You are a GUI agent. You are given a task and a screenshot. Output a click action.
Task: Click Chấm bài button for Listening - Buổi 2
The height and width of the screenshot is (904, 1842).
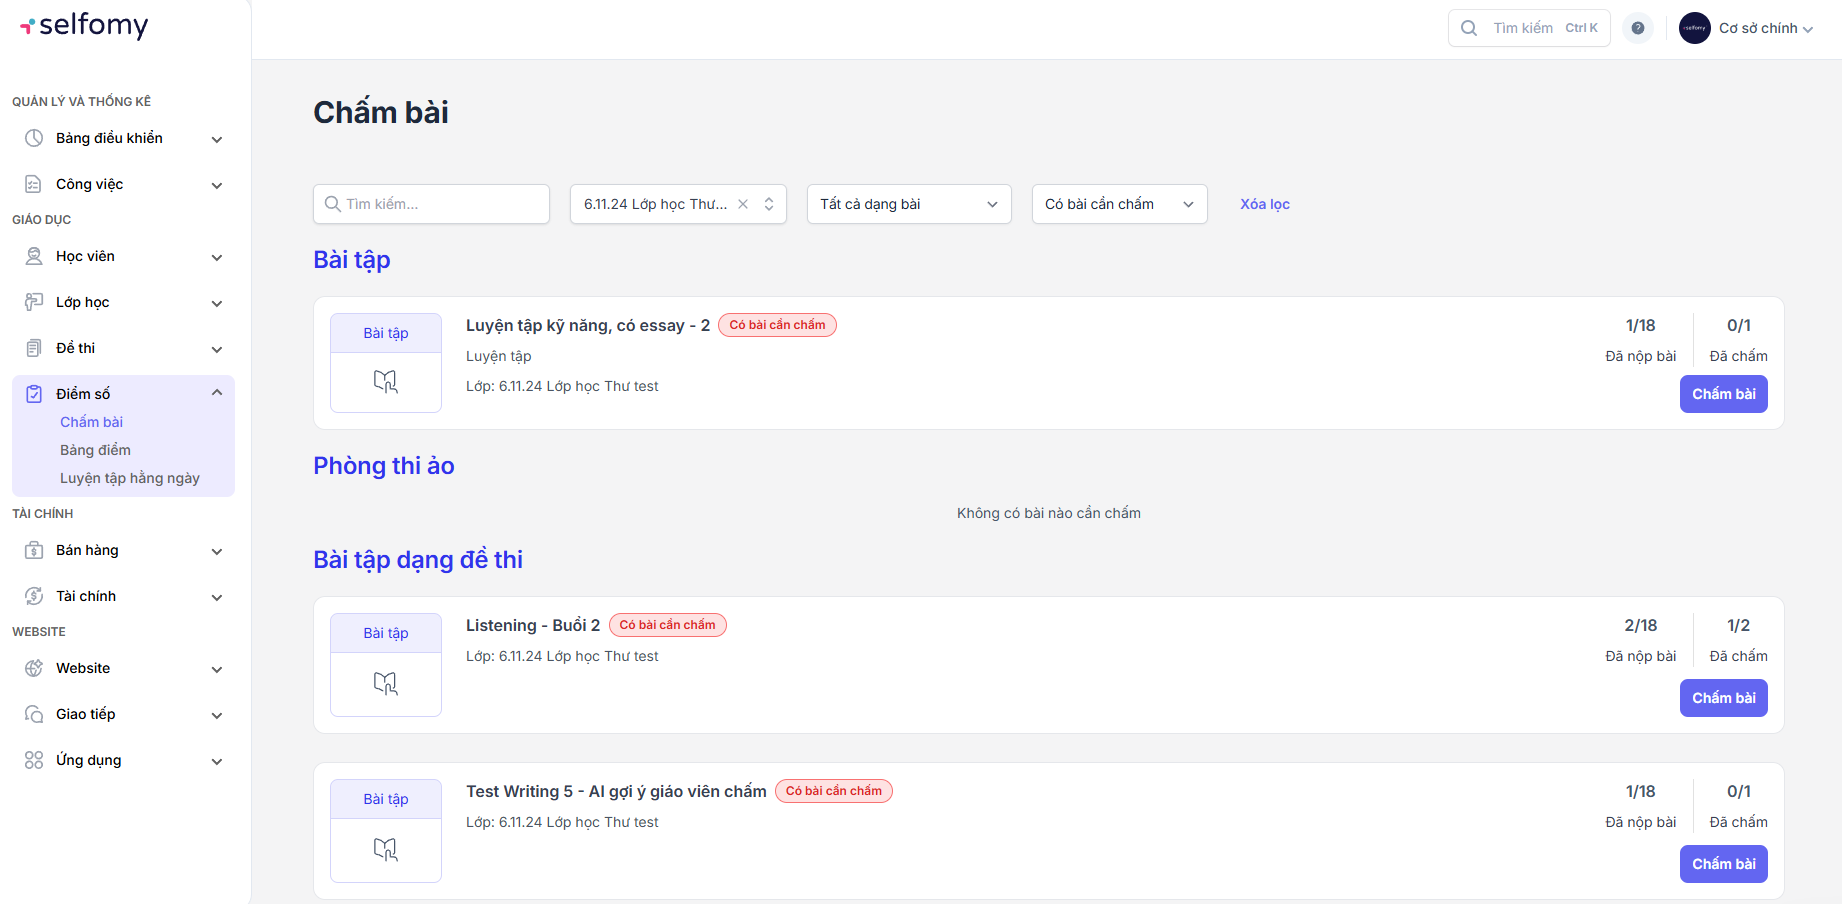(x=1723, y=698)
